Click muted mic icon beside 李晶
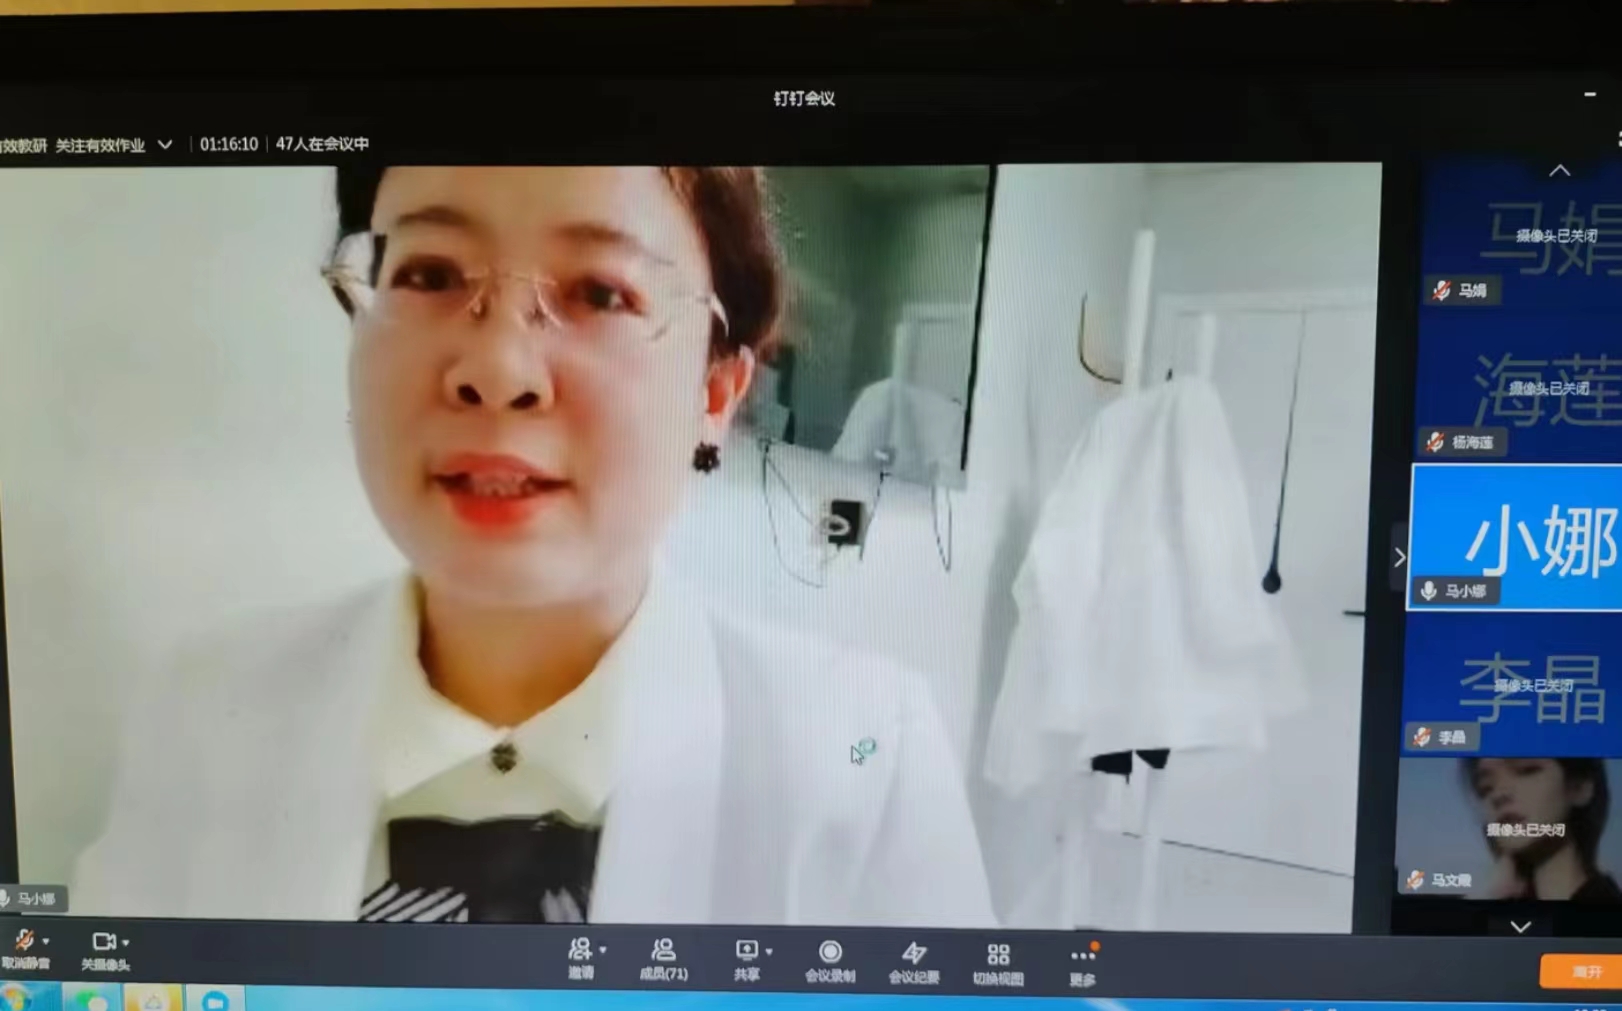Screen dimensions: 1622x1011 click(1421, 738)
